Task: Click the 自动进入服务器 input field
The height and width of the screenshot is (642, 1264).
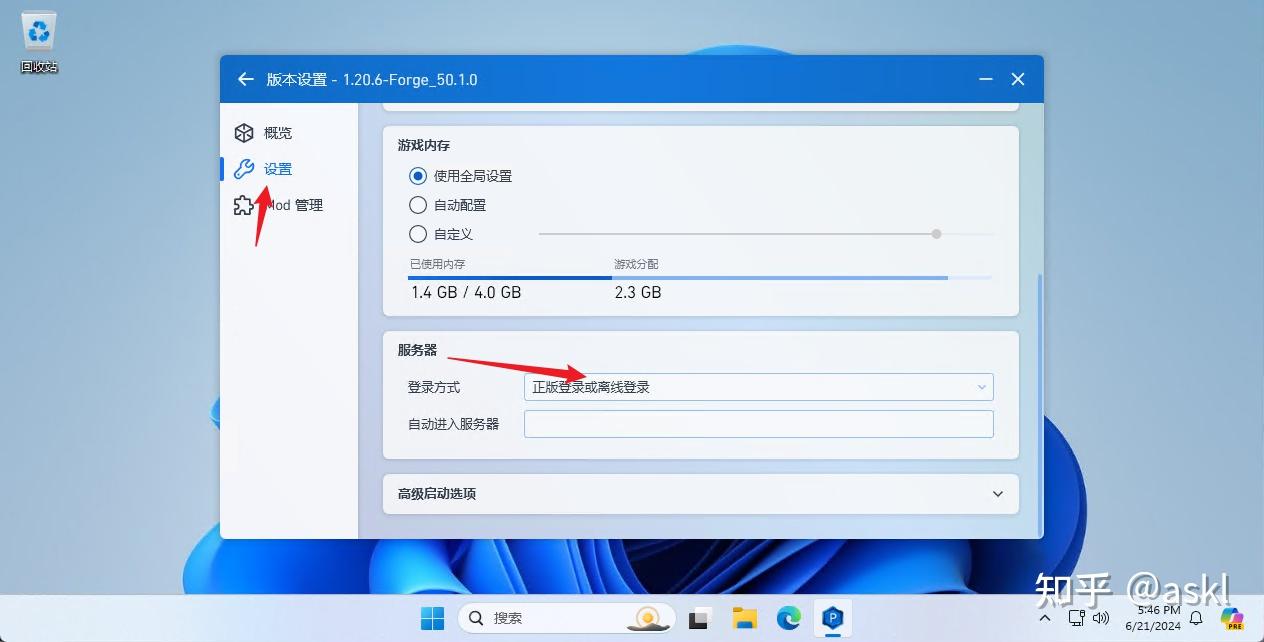Action: [758, 423]
